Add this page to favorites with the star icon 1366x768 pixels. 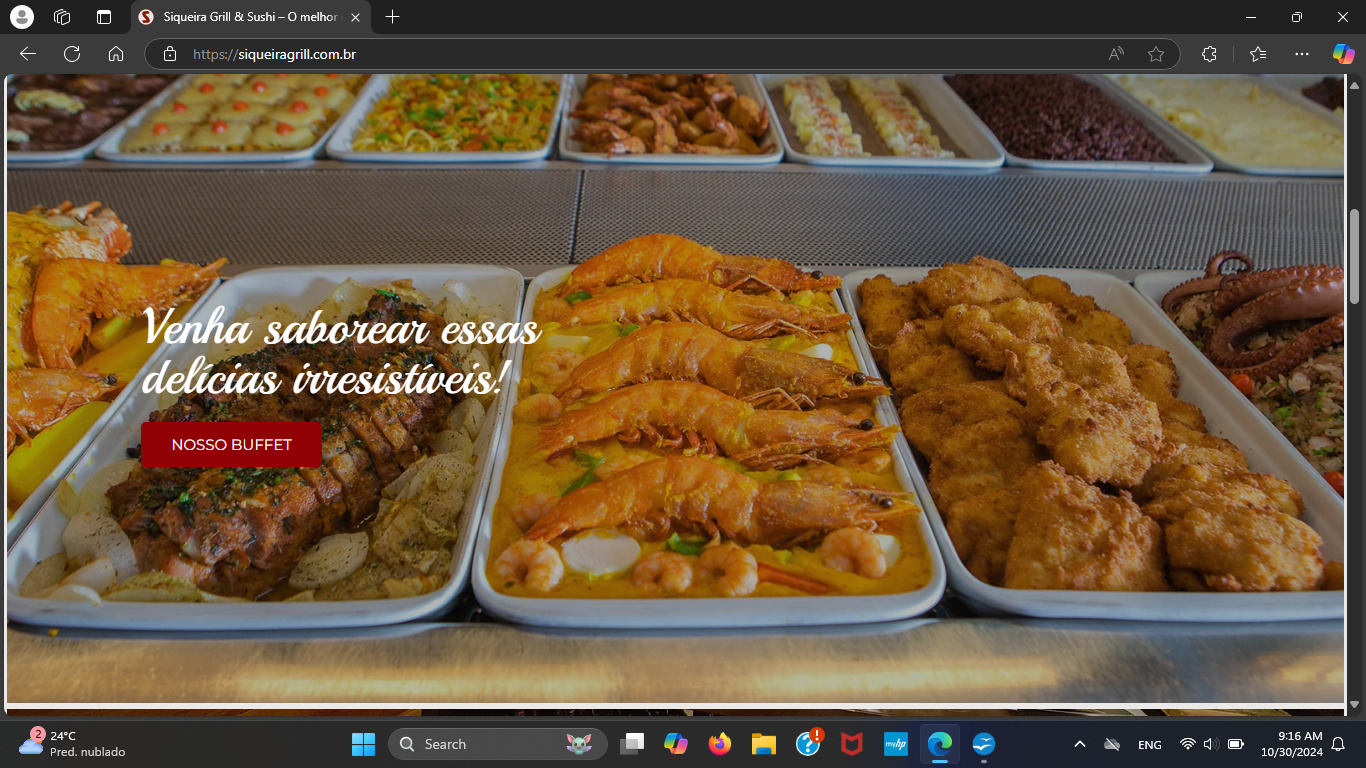point(1156,54)
